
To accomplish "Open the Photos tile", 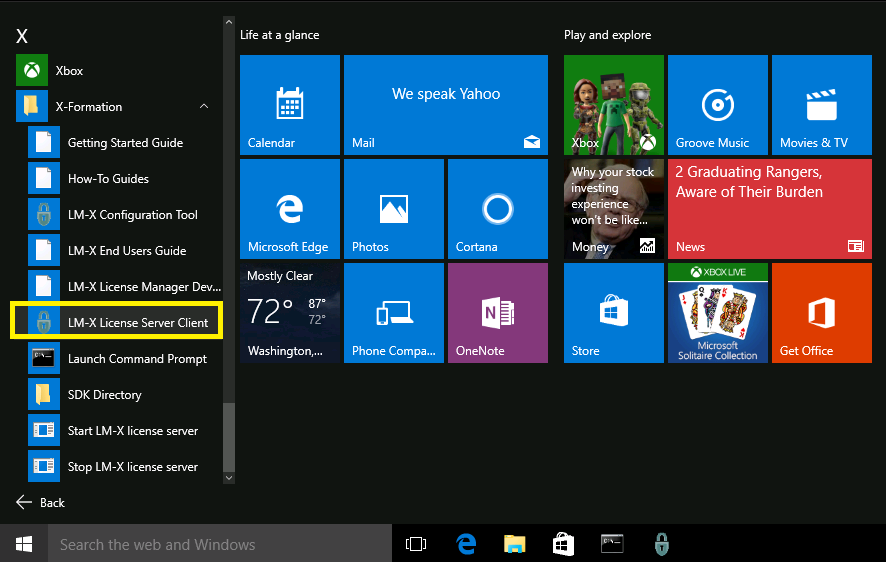I will pyautogui.click(x=394, y=209).
